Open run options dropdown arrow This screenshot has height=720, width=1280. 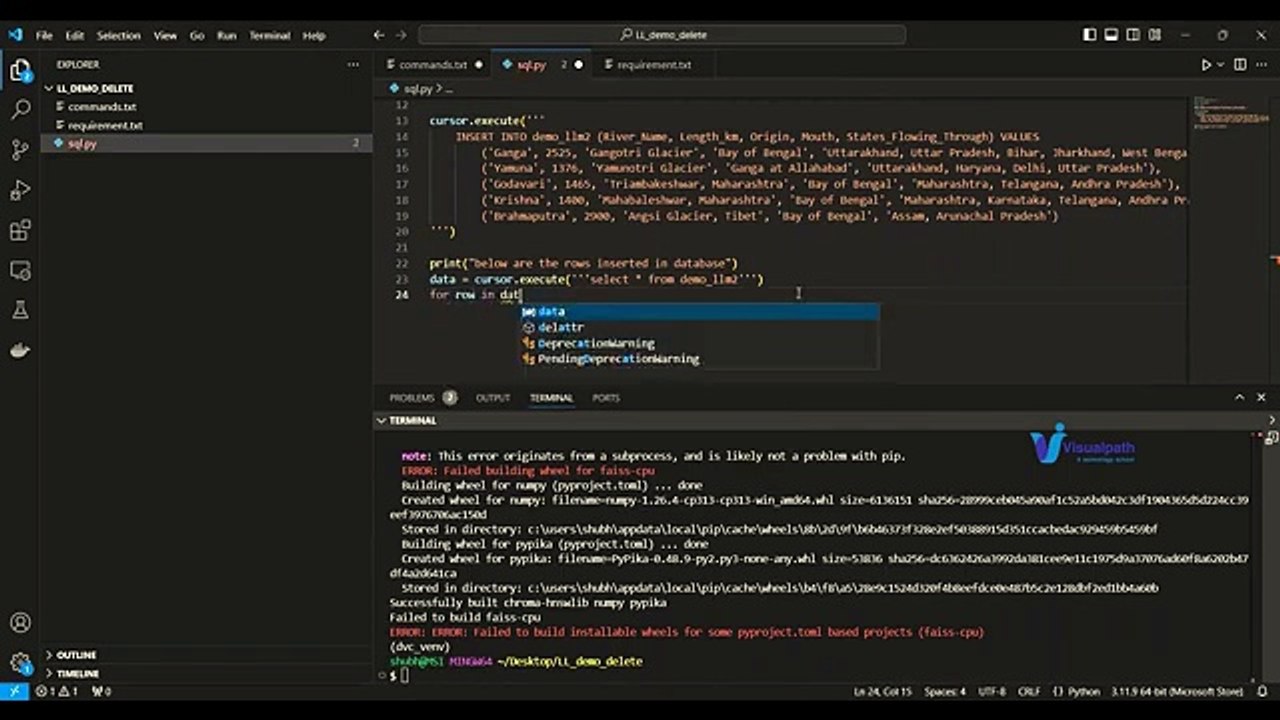[x=1221, y=65]
